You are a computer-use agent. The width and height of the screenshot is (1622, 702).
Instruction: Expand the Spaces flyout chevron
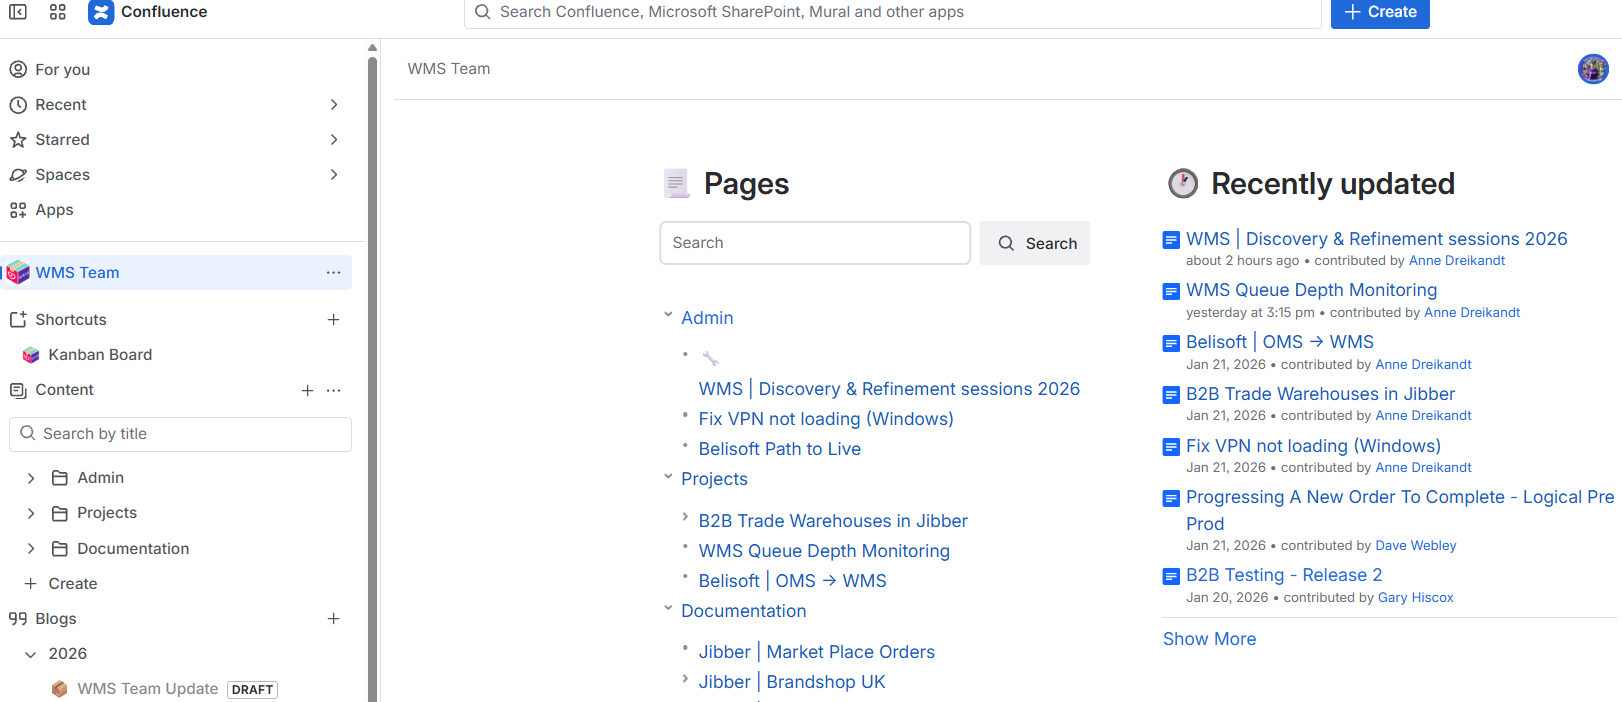334,174
